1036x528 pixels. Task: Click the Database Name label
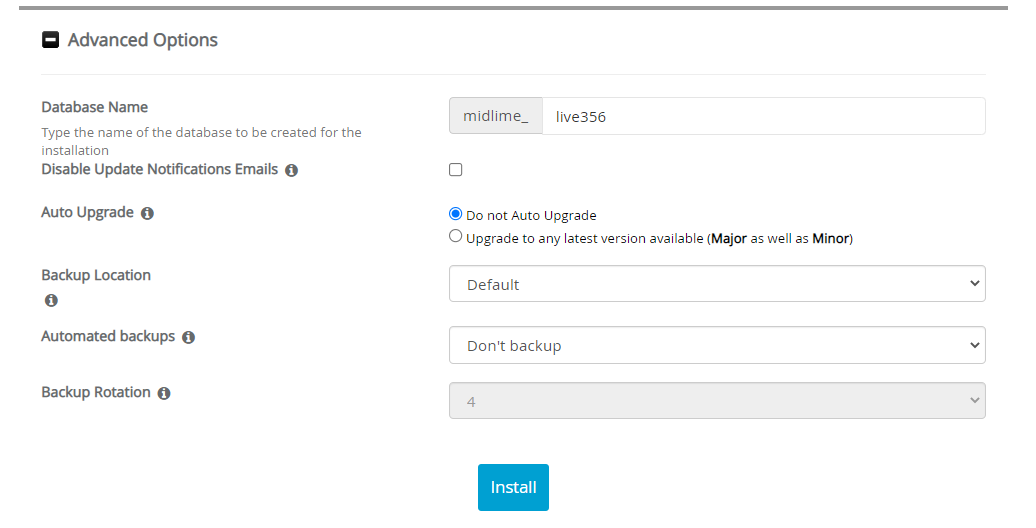coord(94,107)
